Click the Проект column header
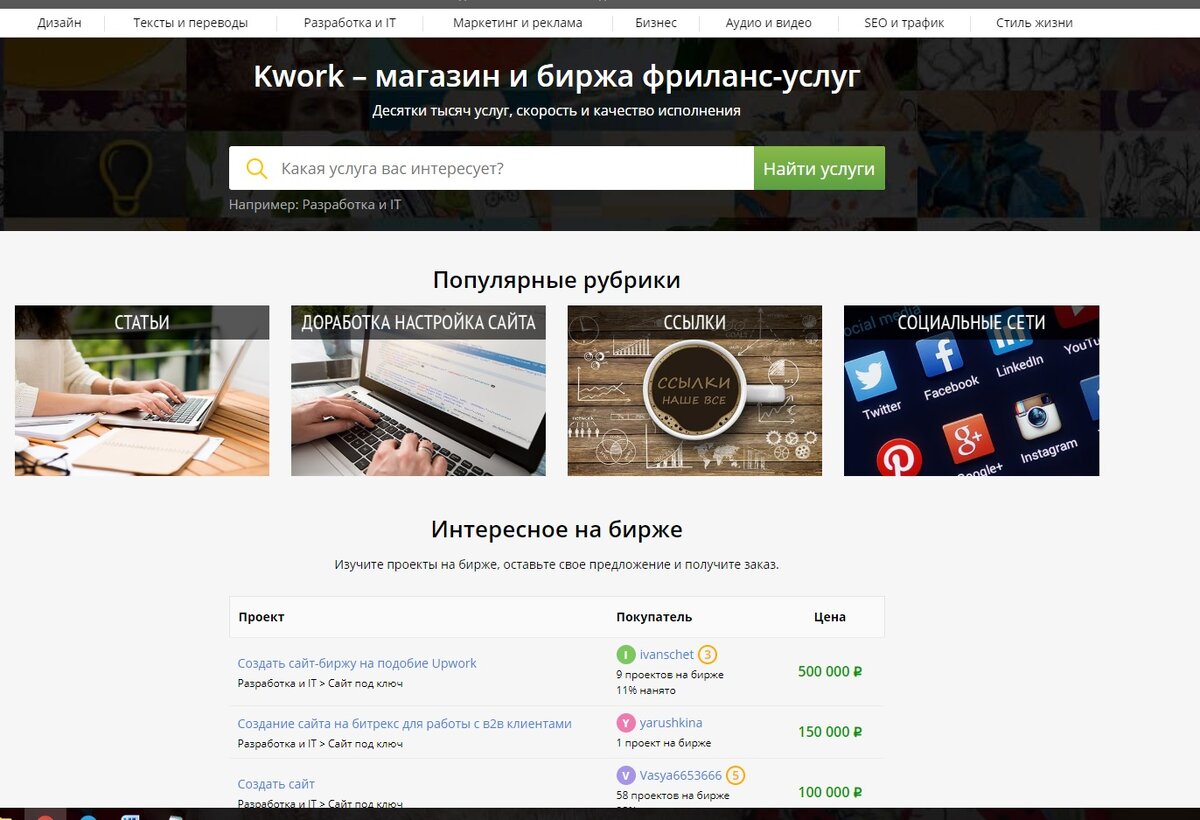The width and height of the screenshot is (1200, 820). [261, 617]
